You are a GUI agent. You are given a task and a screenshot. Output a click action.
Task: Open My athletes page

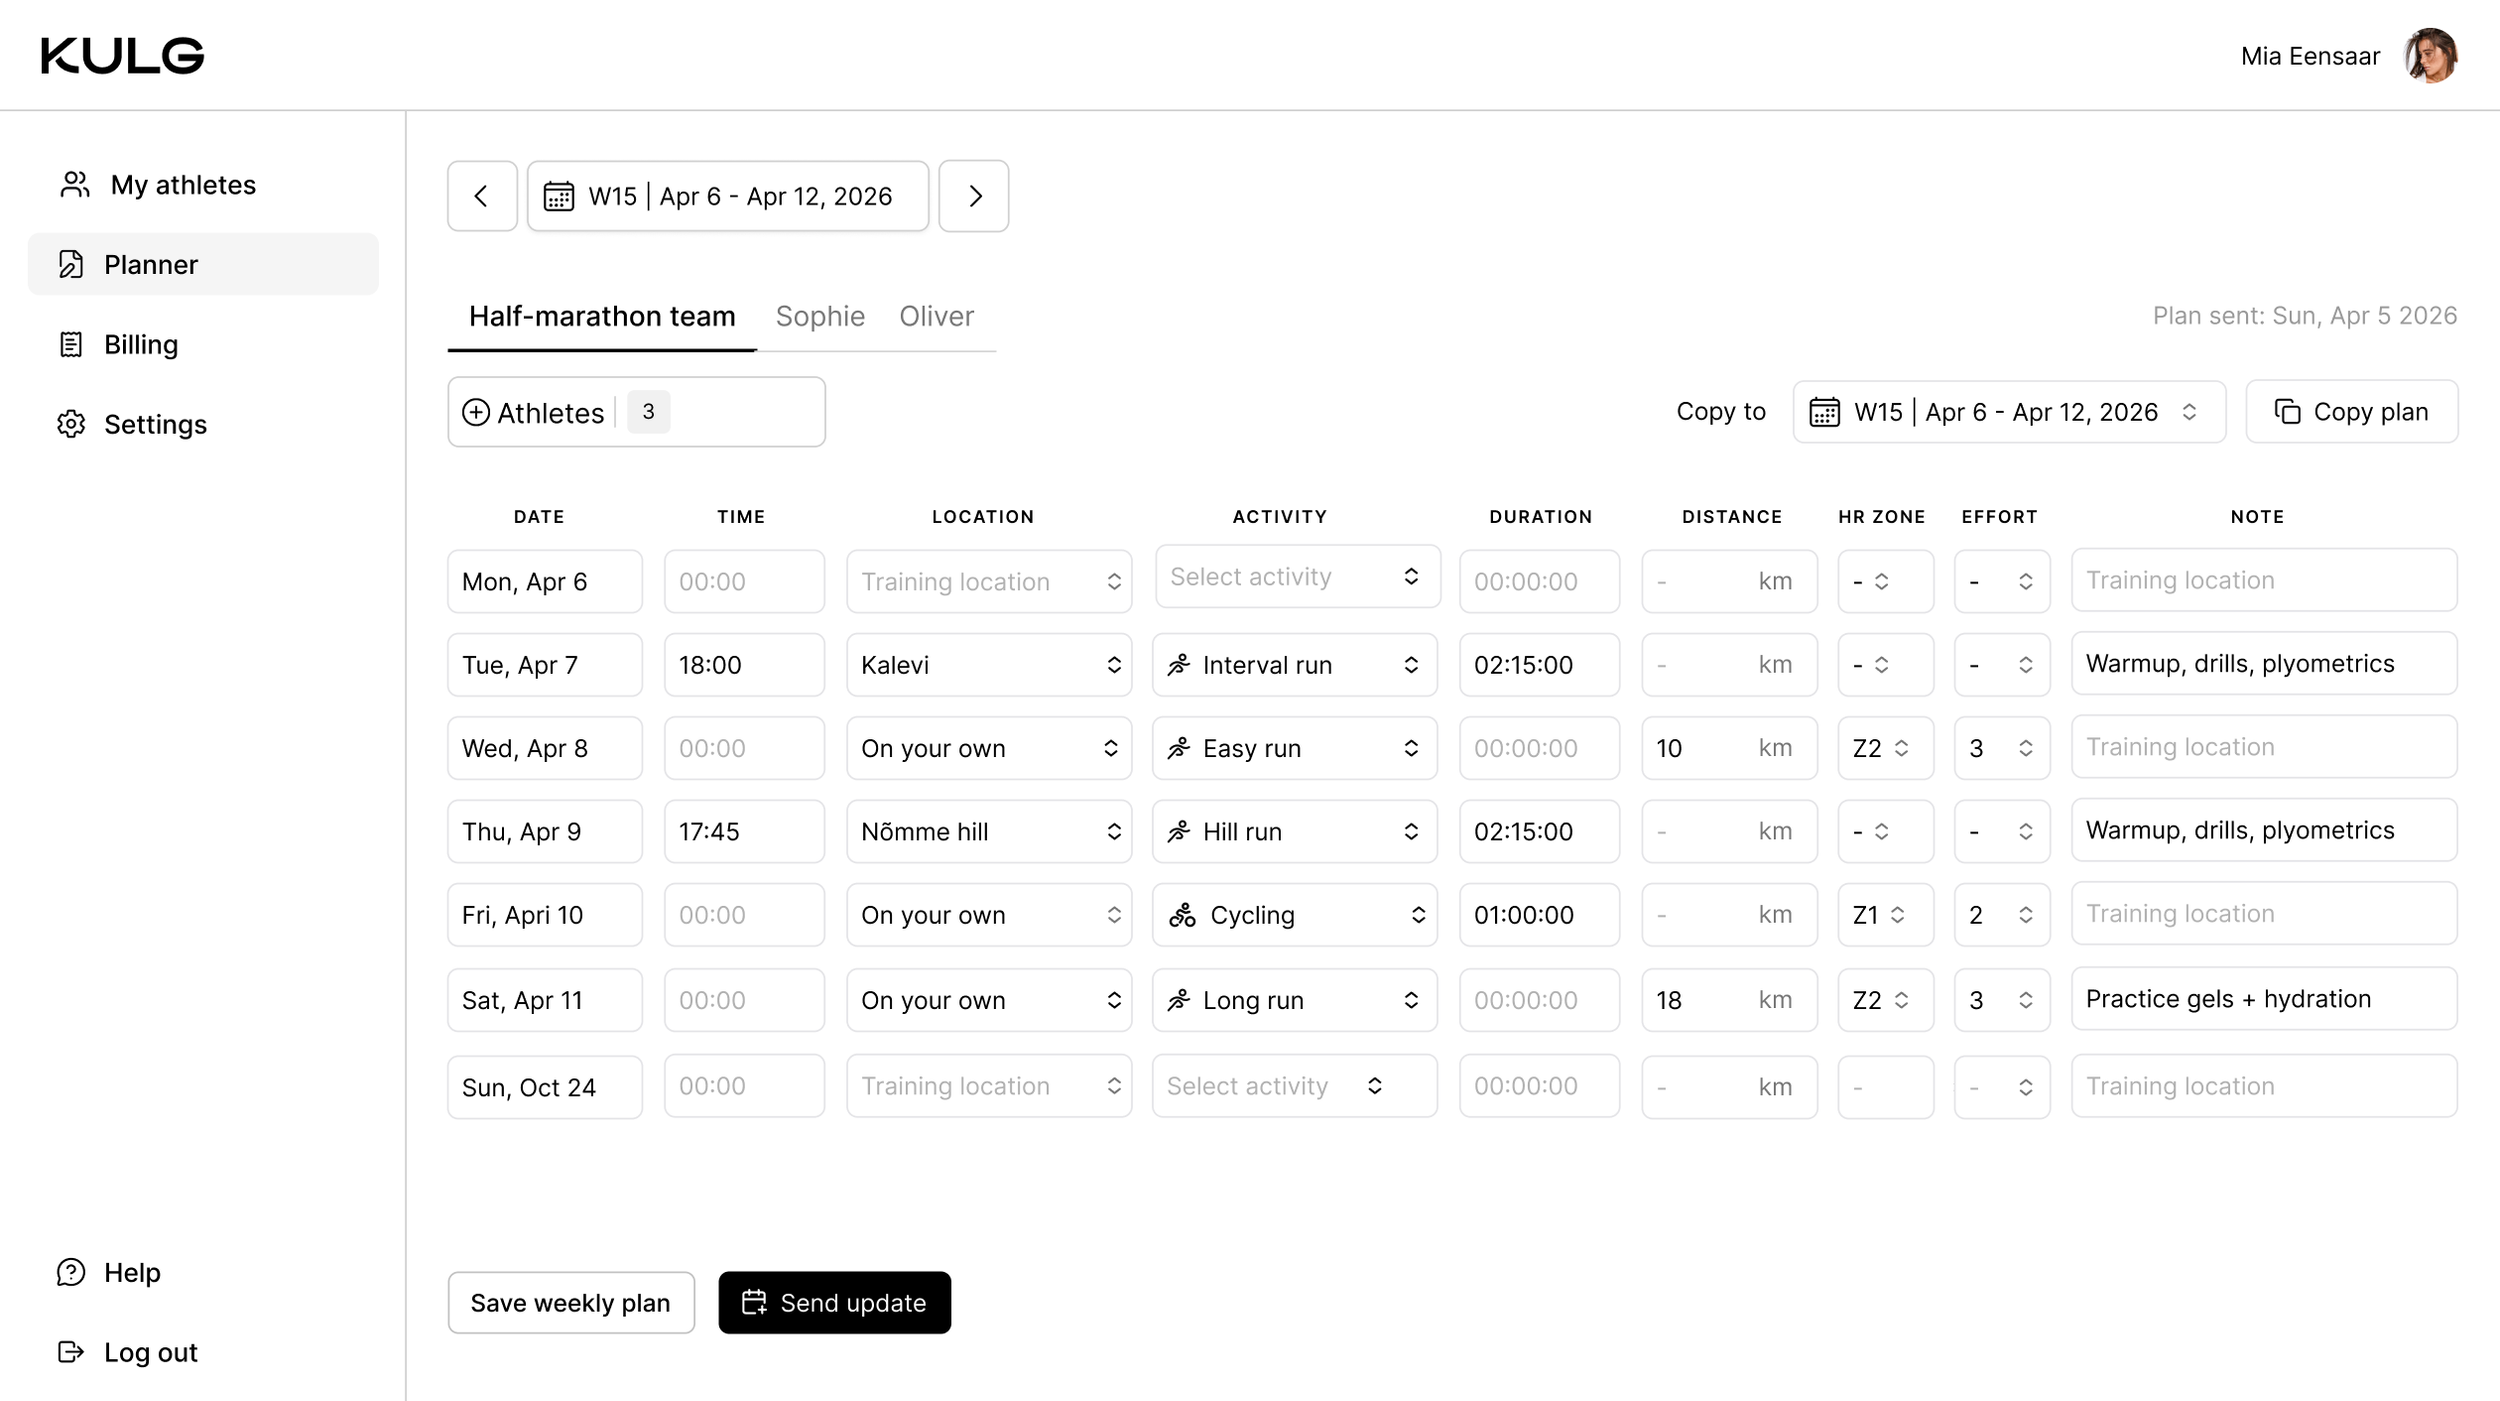point(182,185)
